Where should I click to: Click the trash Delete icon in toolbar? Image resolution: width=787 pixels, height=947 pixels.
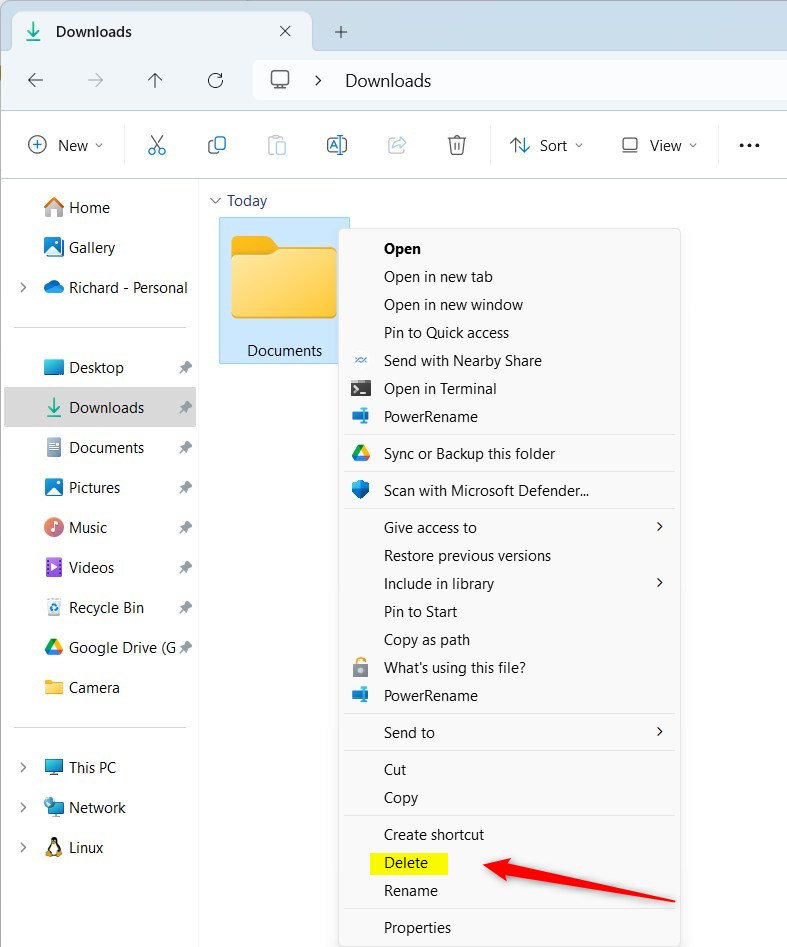[x=457, y=145]
